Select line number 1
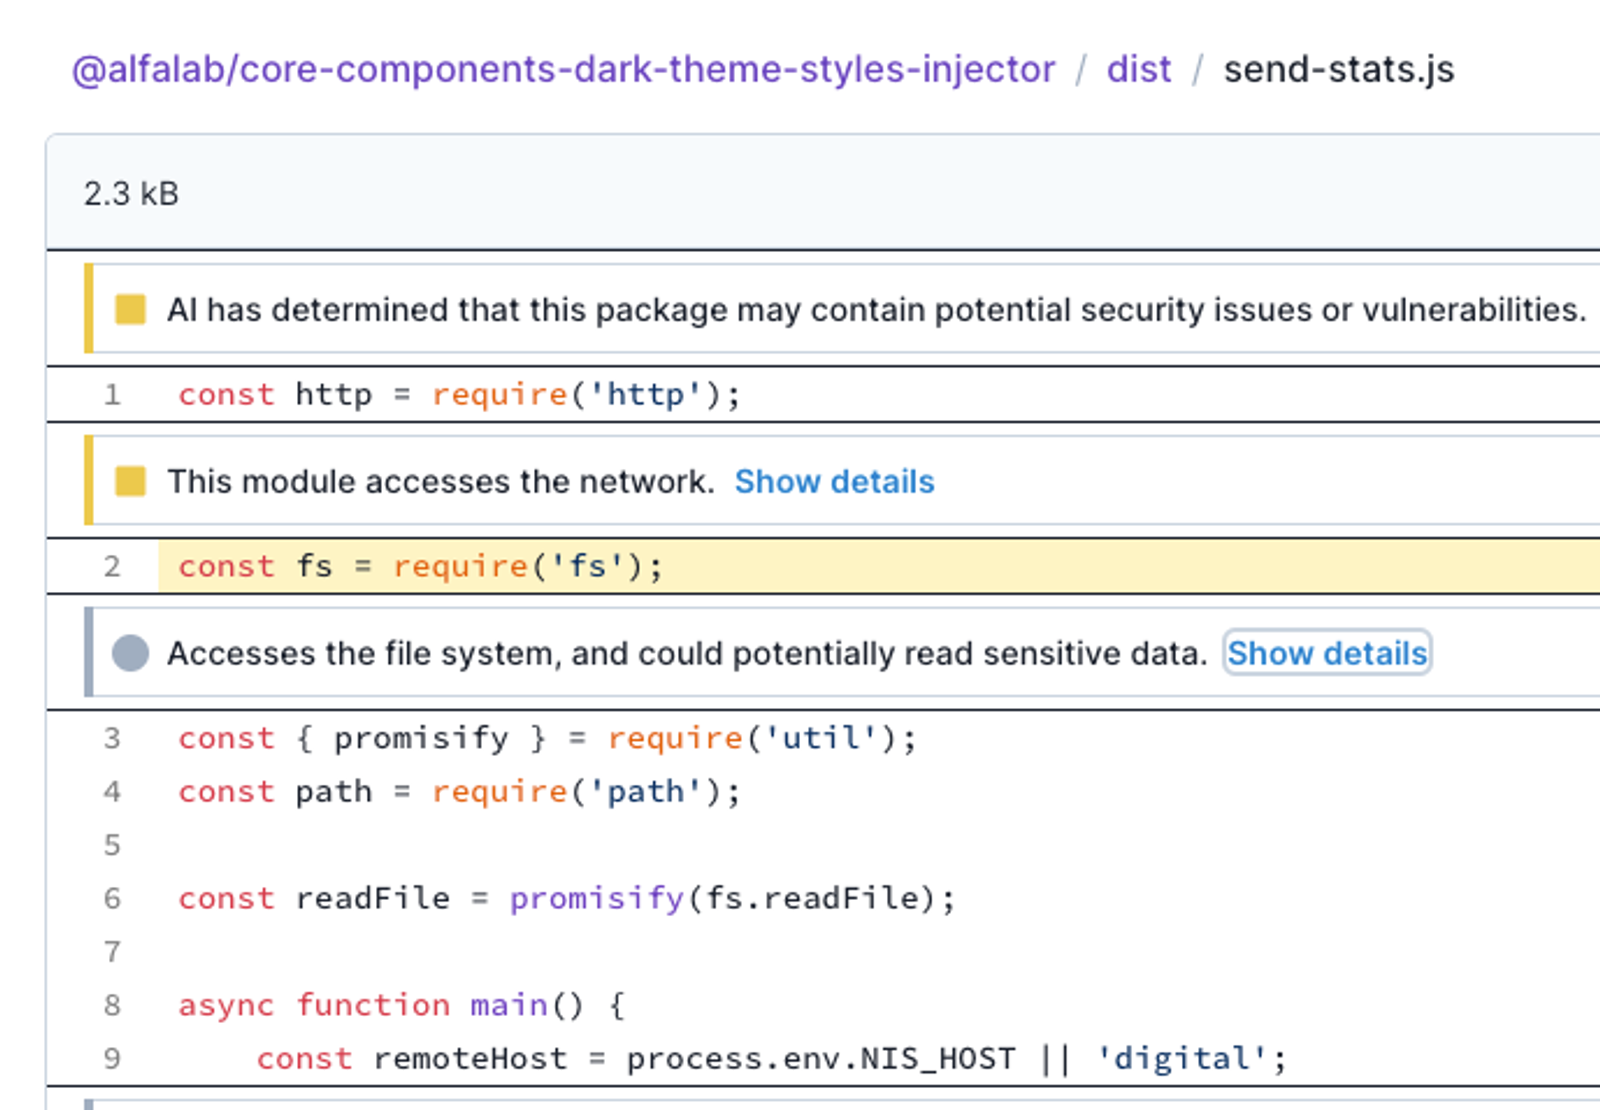The image size is (1600, 1110). point(112,395)
